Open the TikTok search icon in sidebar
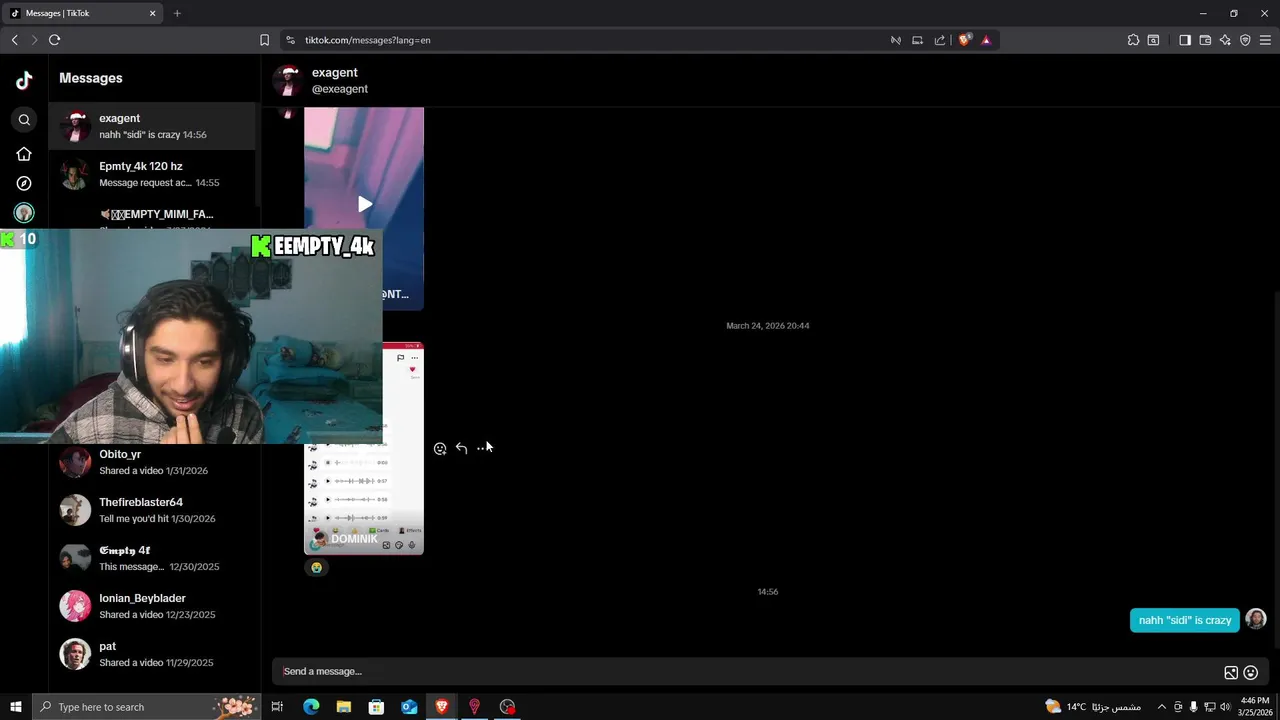1280x720 pixels. coord(24,120)
